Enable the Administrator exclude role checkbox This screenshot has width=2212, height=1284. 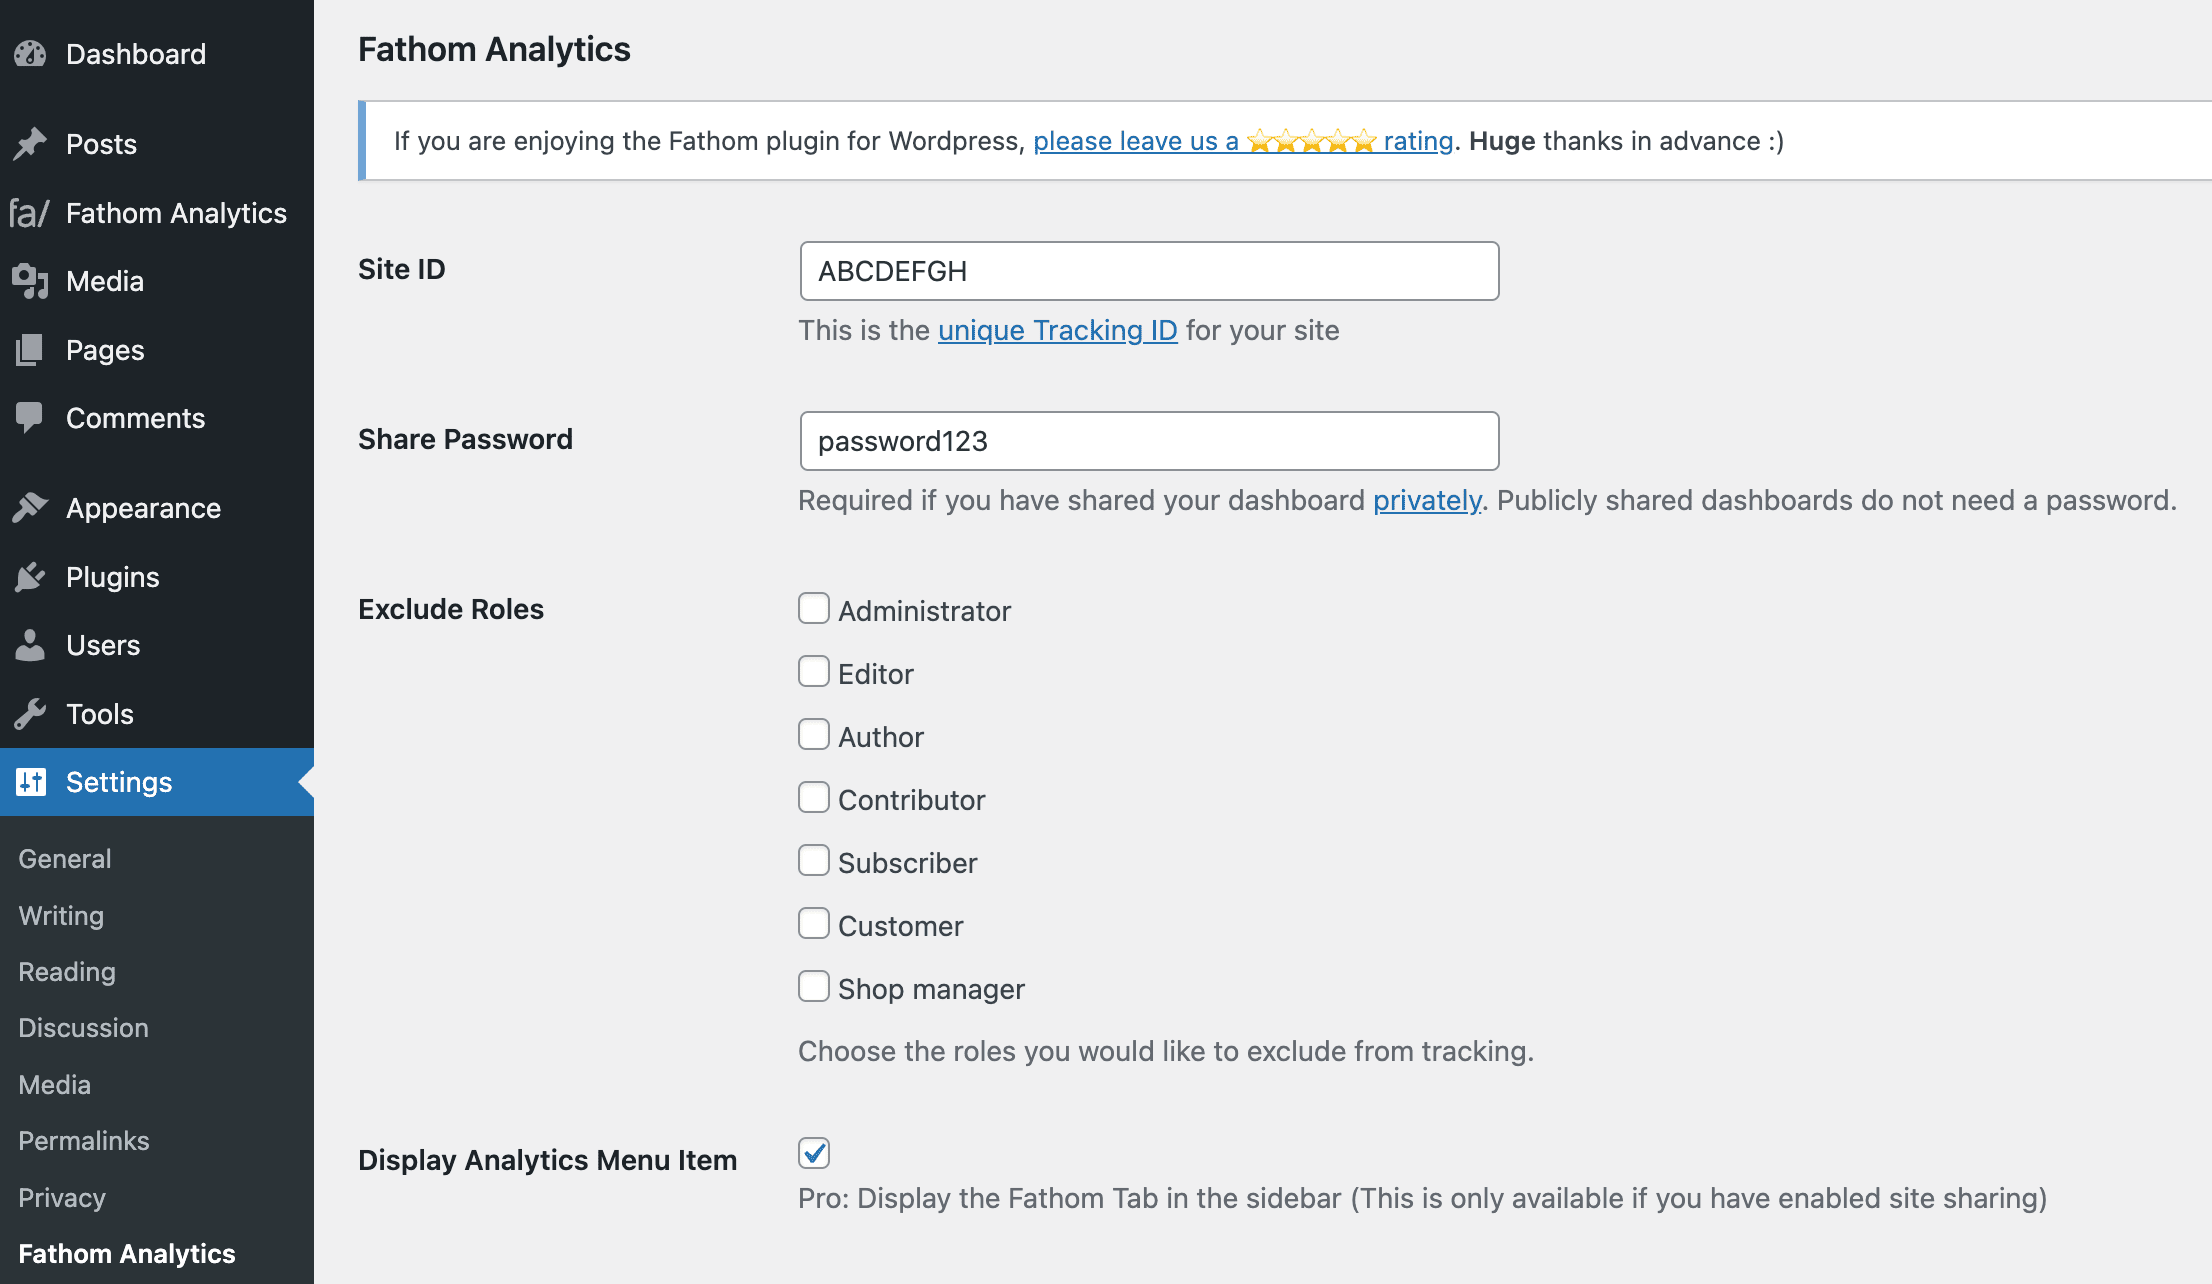point(812,608)
